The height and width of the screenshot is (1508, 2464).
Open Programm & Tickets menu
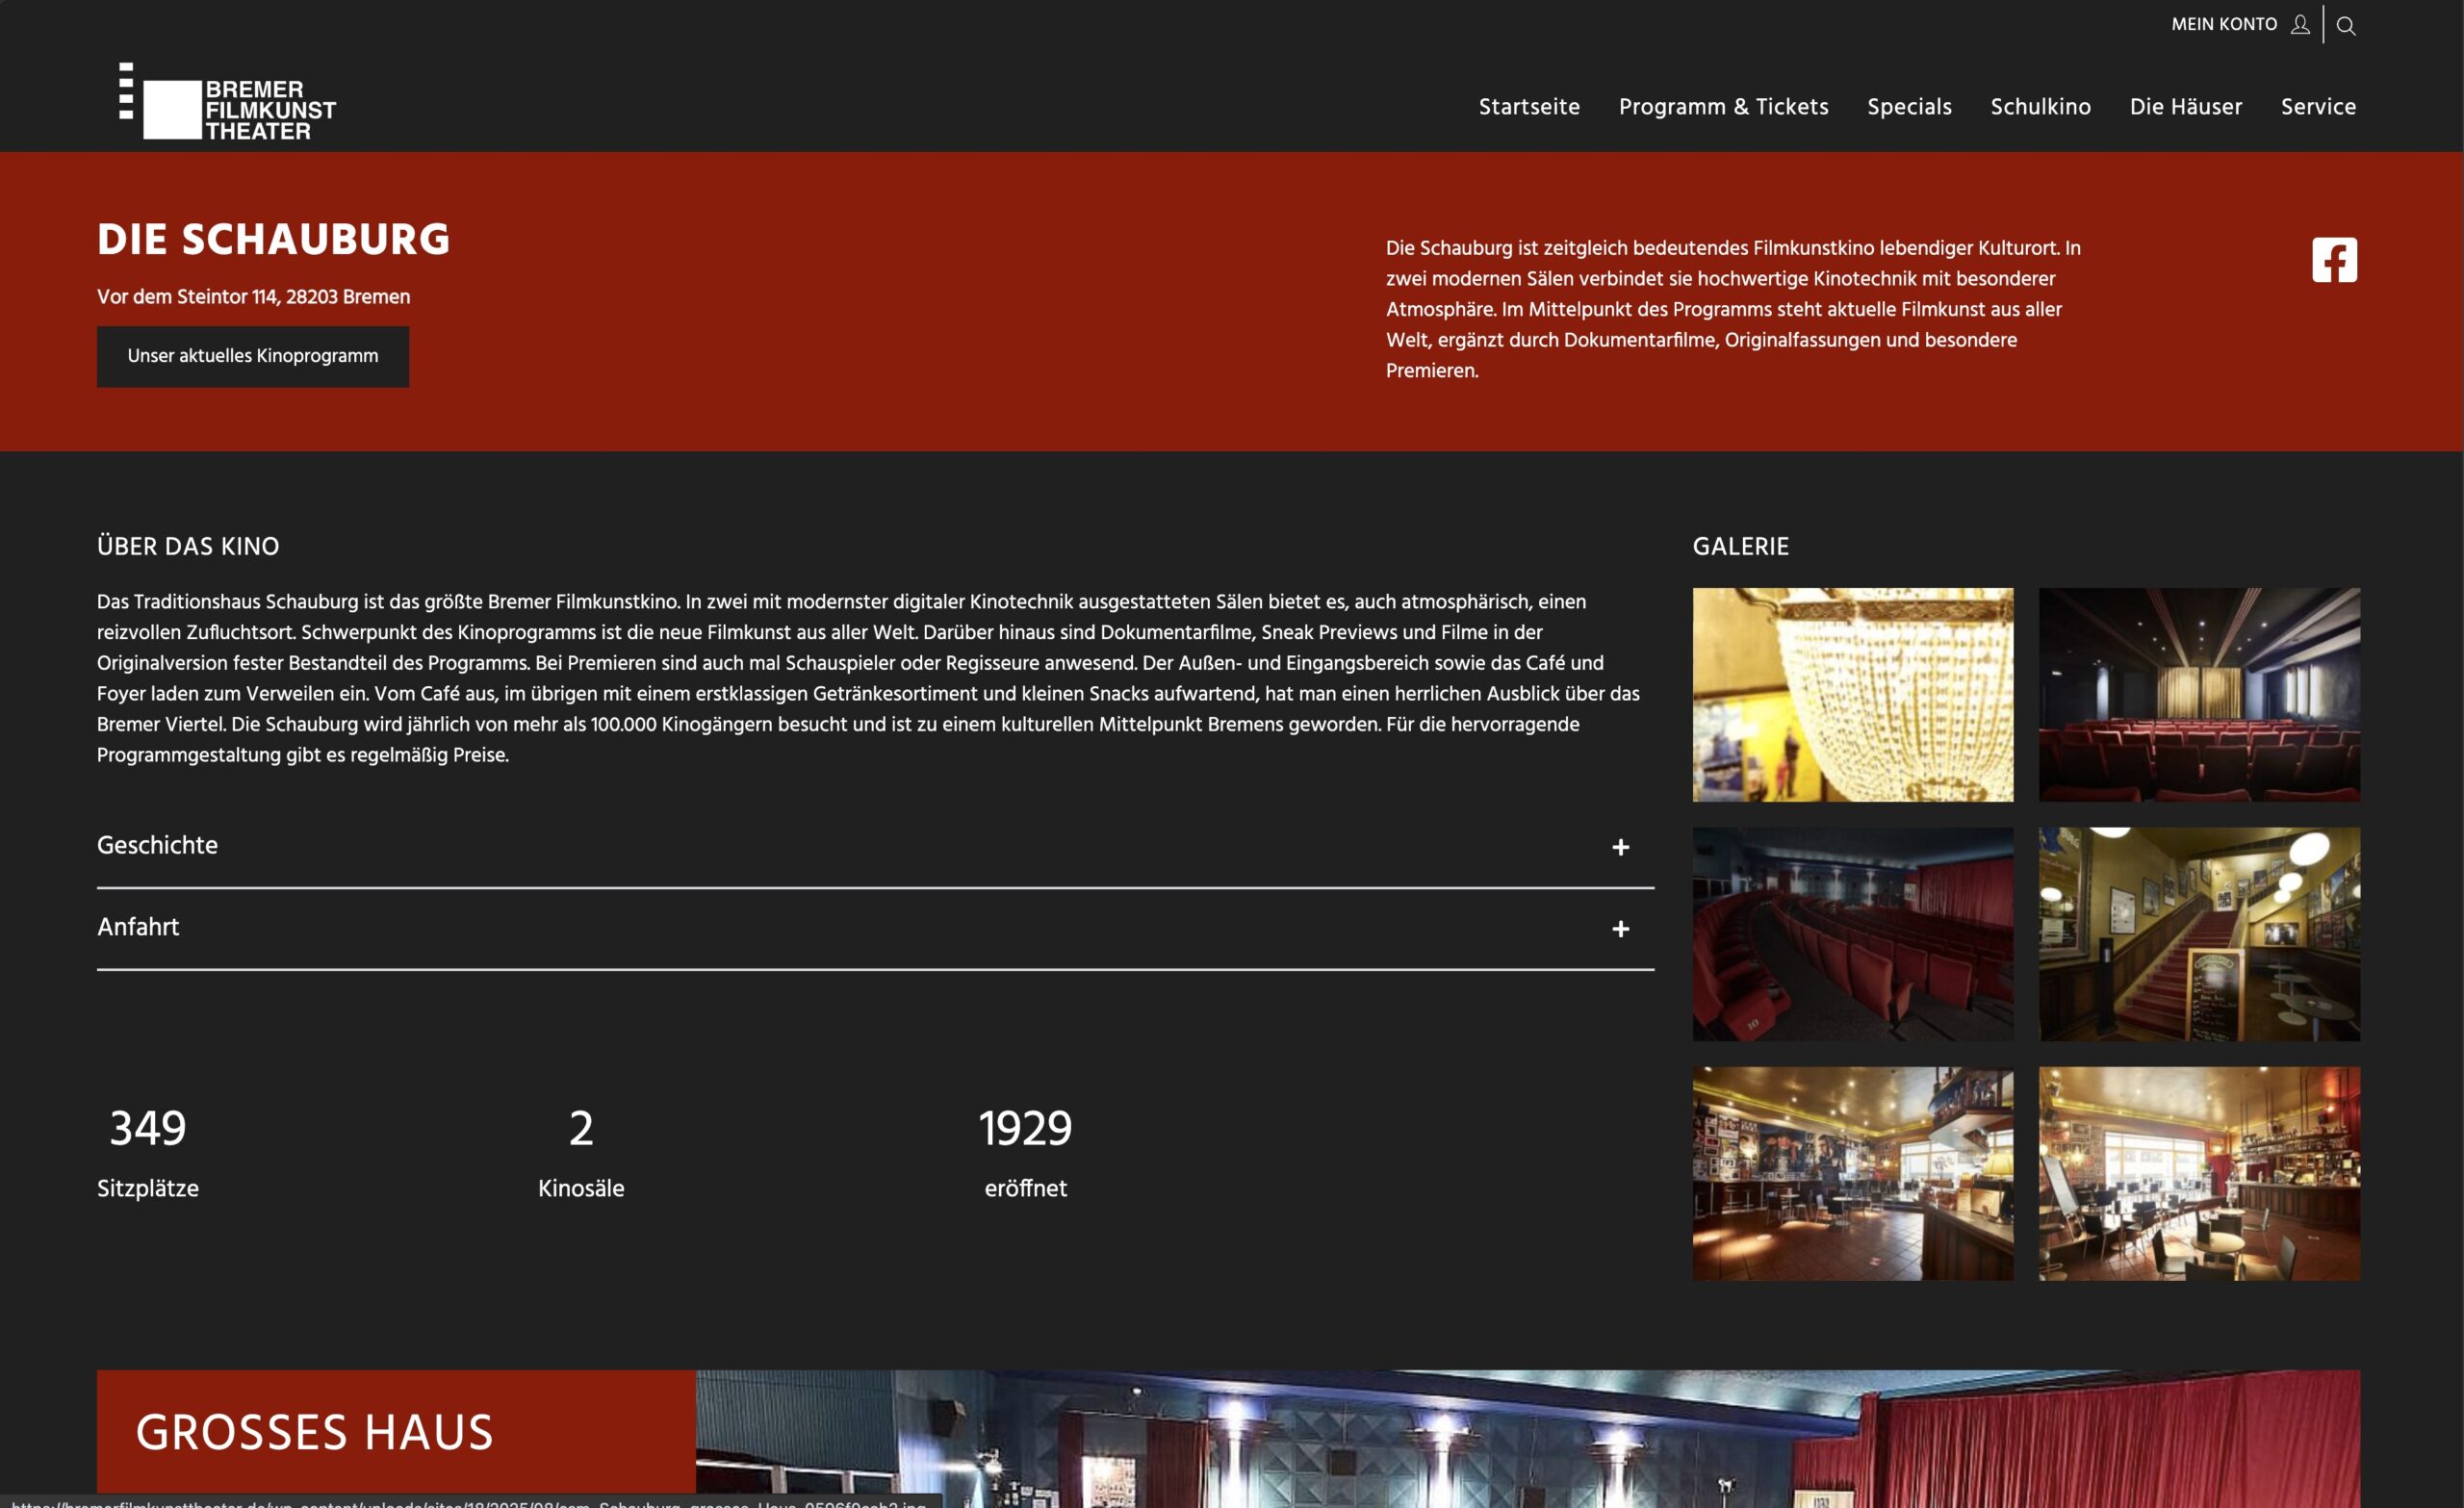(1723, 107)
